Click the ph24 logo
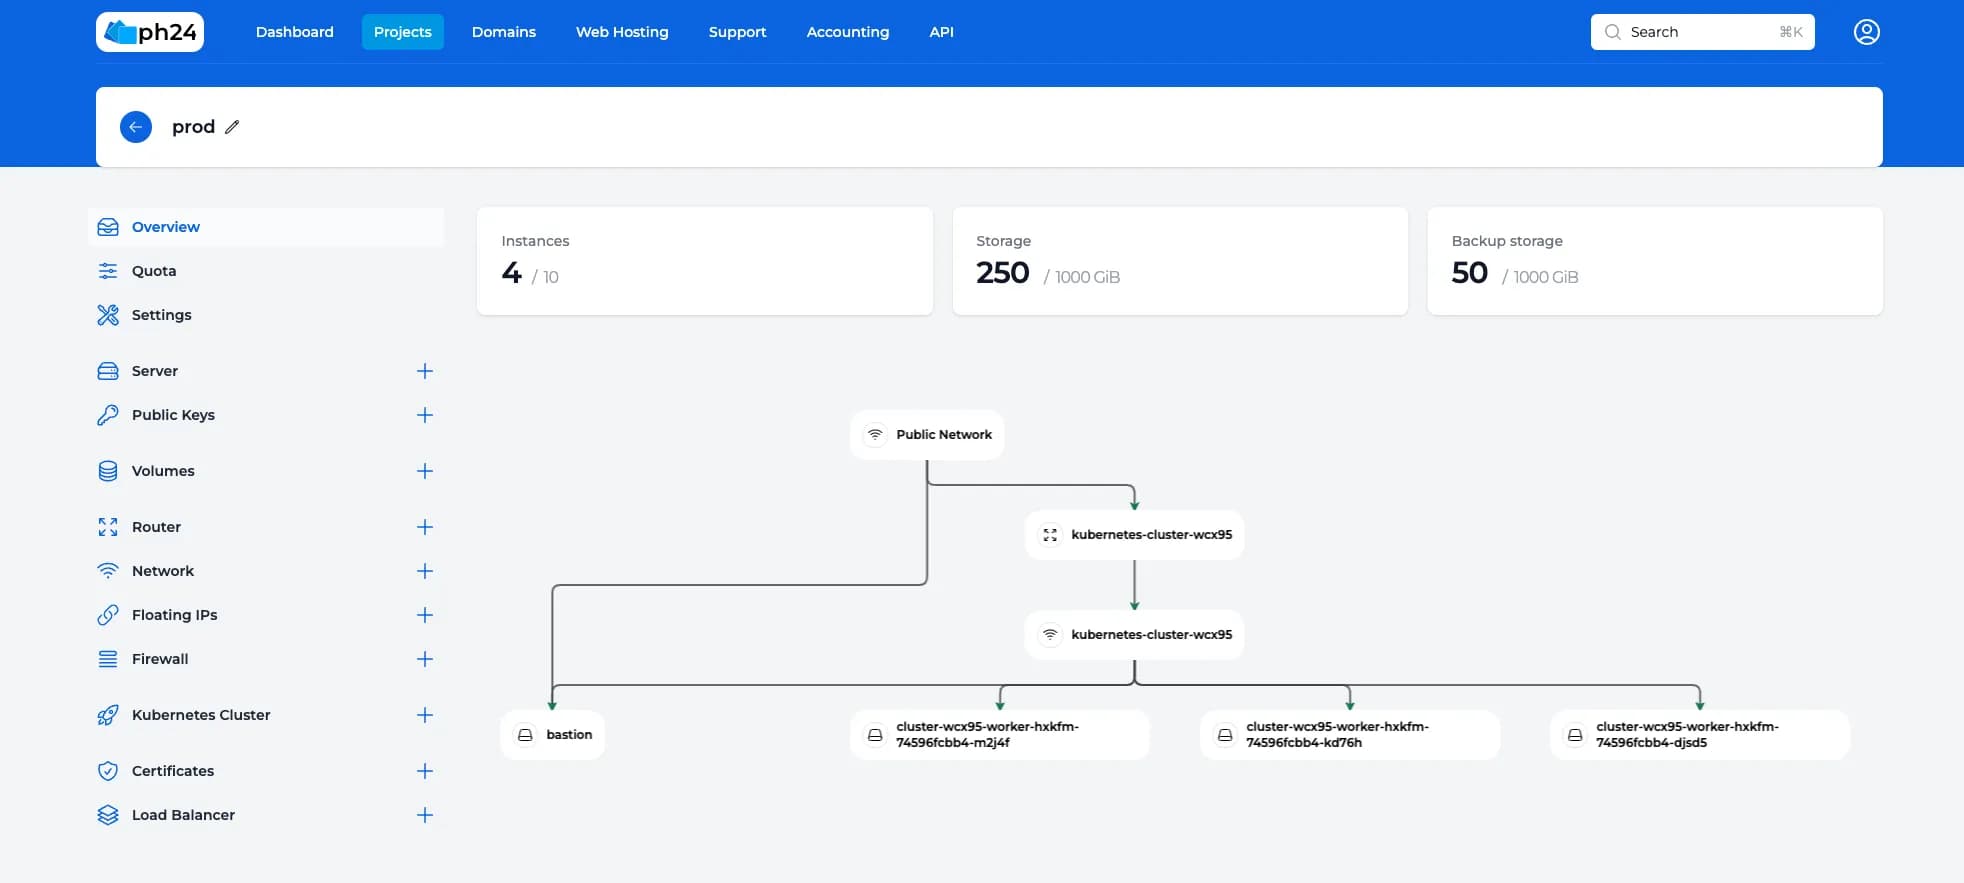 coord(150,32)
